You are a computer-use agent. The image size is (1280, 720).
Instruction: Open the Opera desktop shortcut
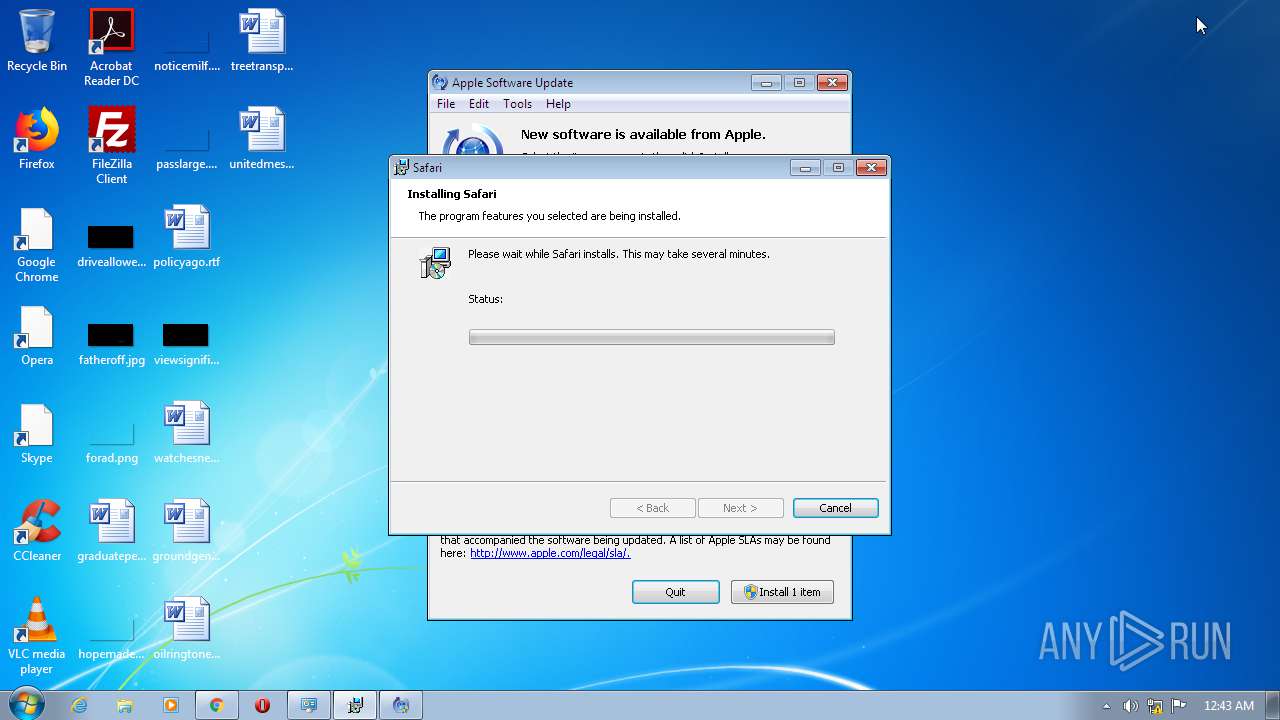pos(37,335)
